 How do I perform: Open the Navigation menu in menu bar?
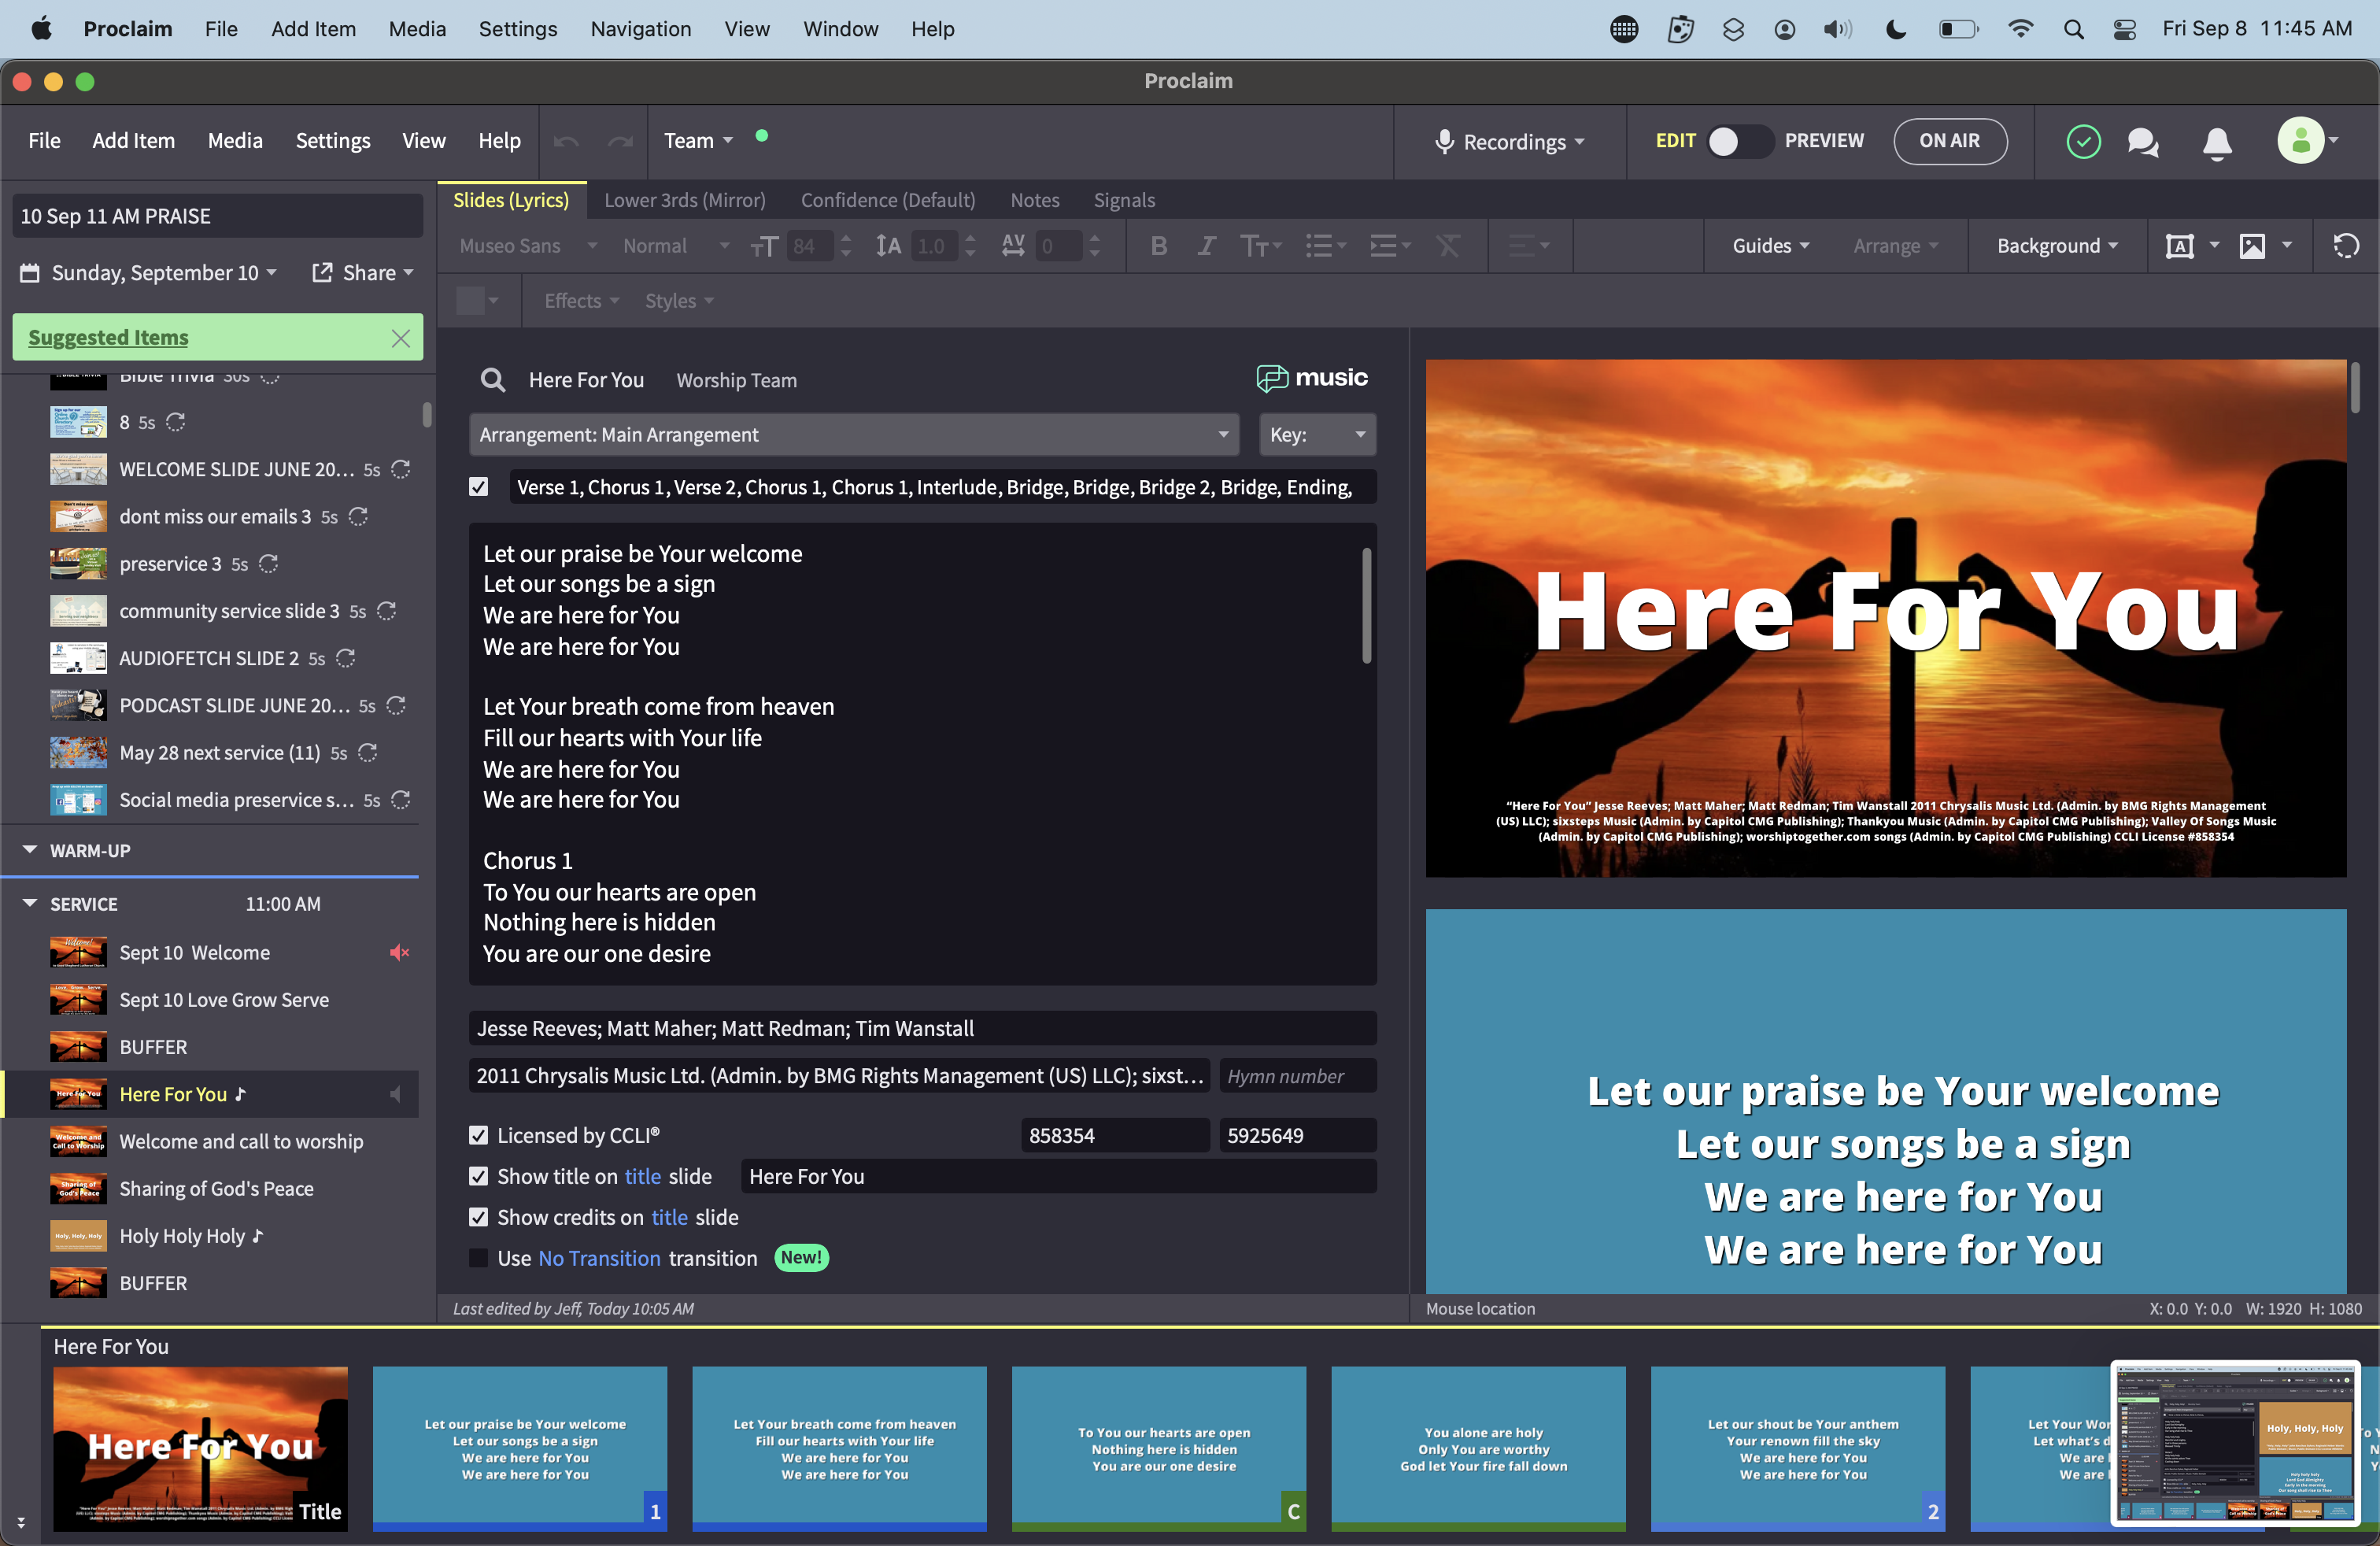coord(640,29)
